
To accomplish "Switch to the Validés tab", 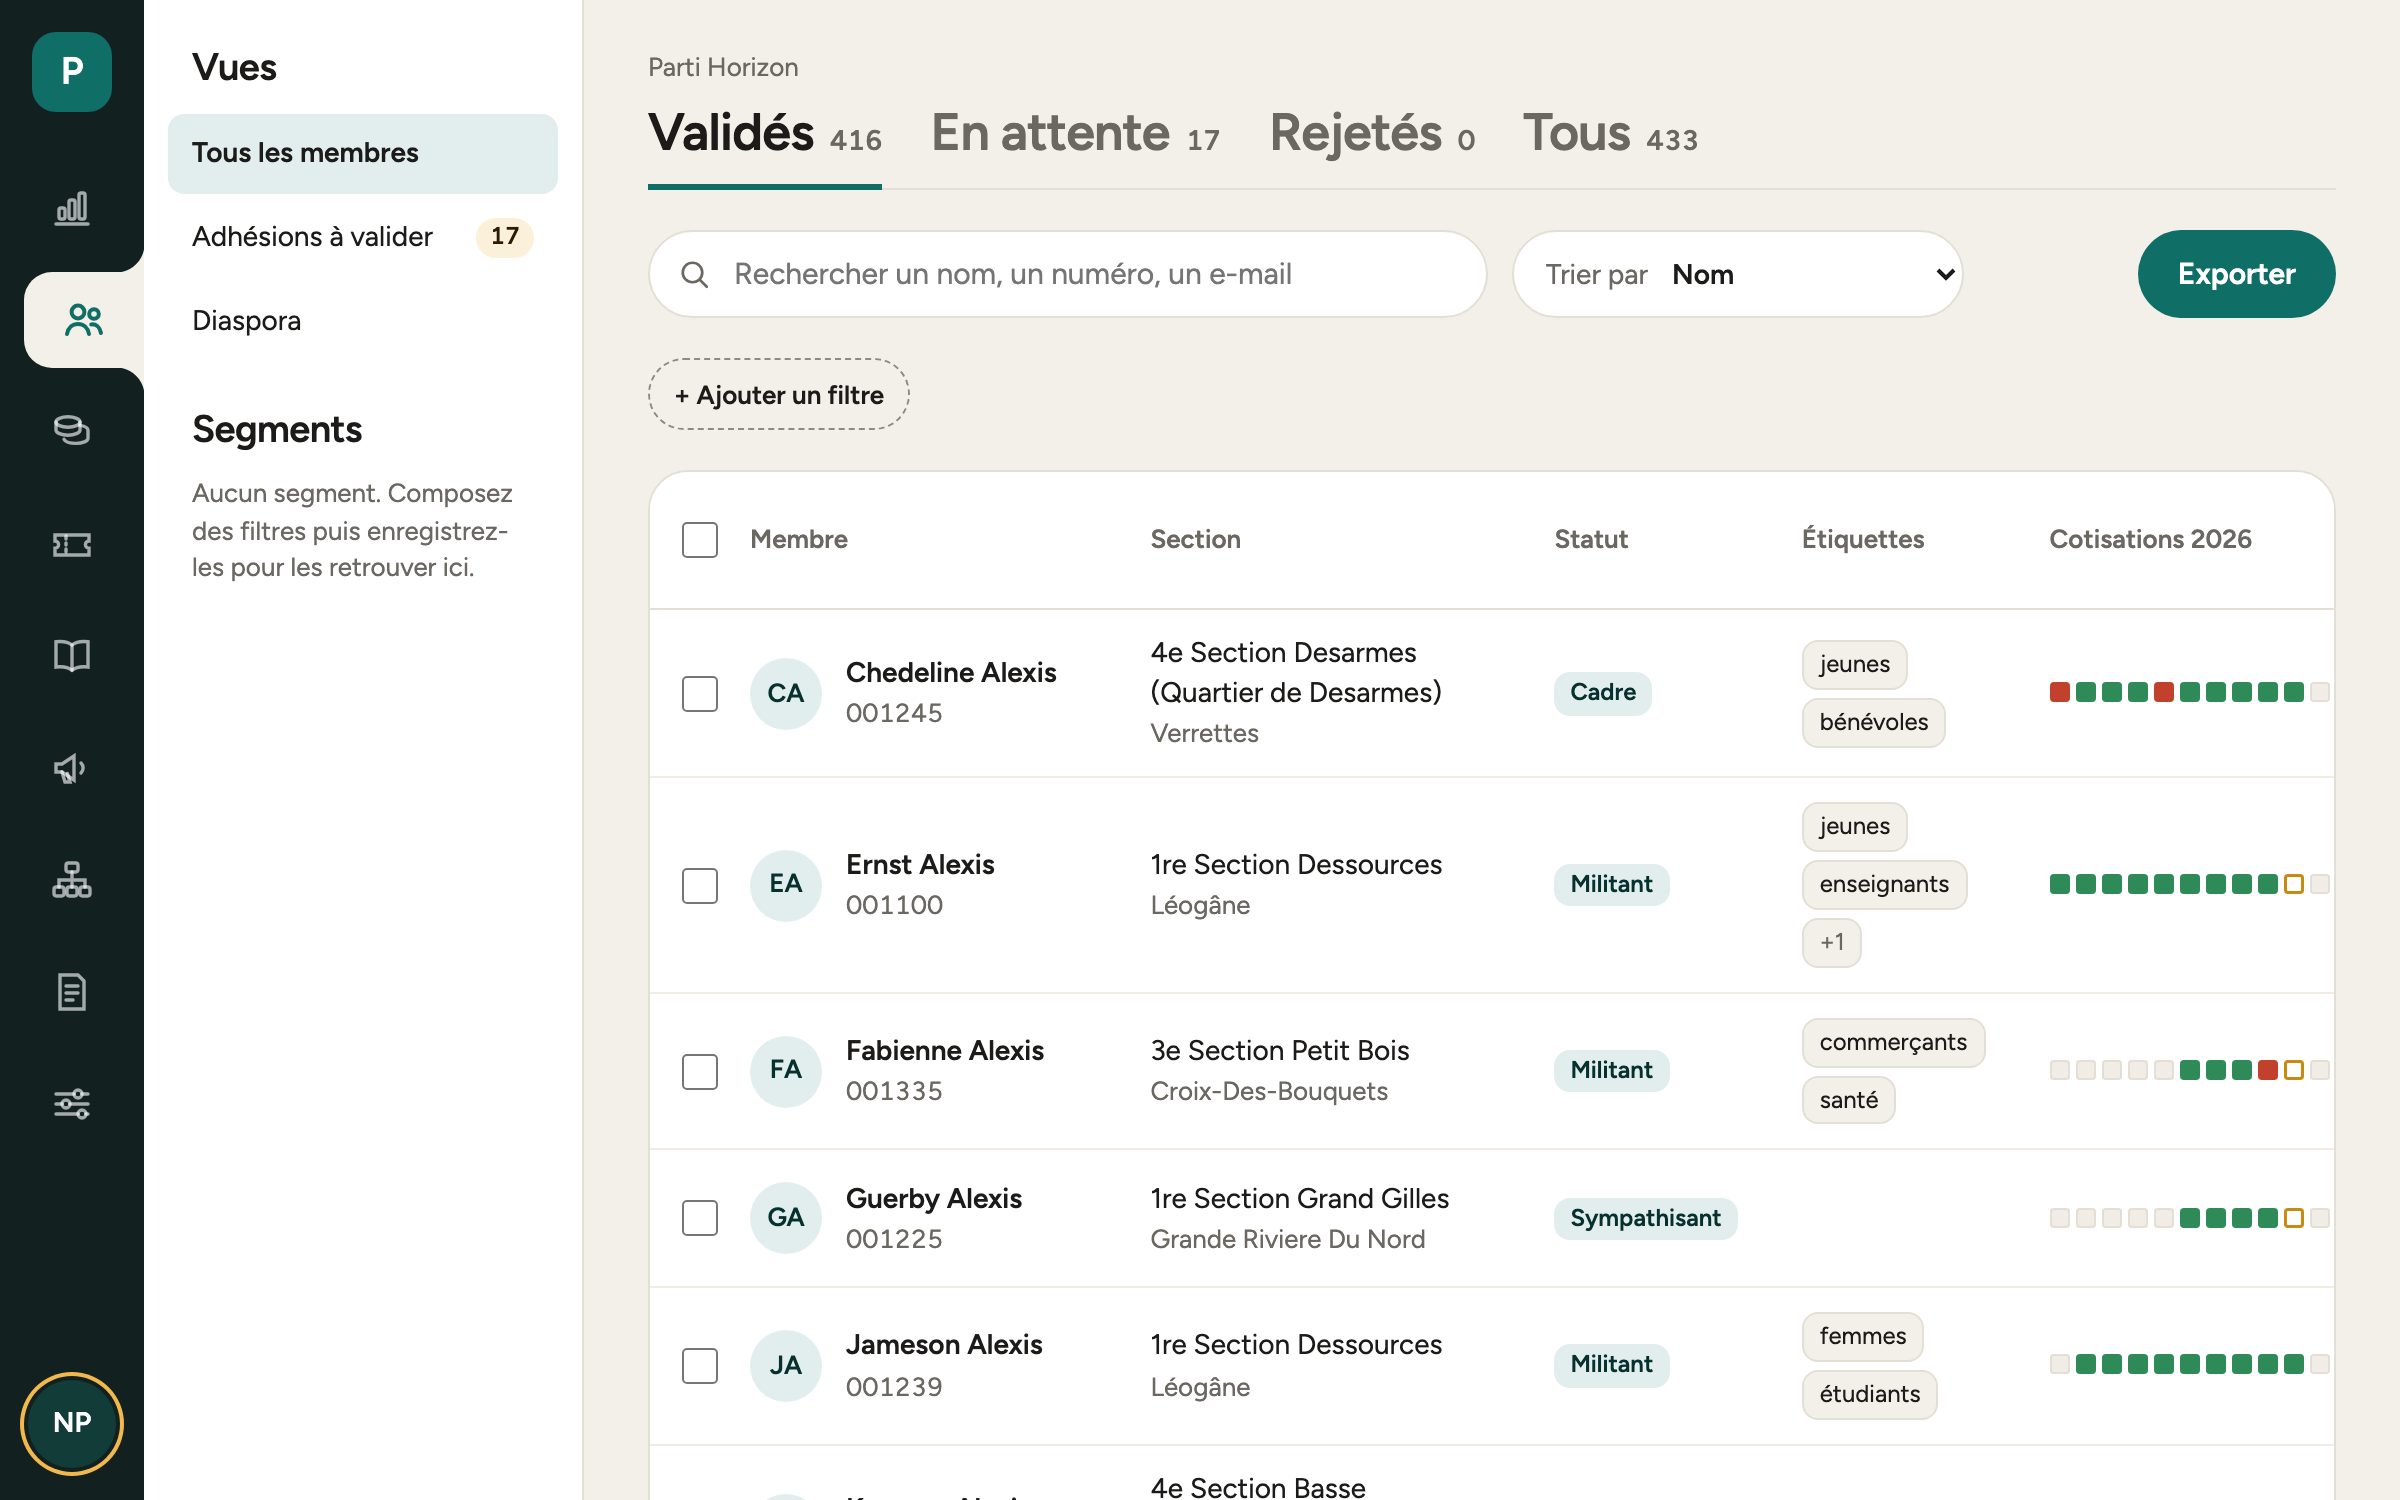I will coord(765,135).
